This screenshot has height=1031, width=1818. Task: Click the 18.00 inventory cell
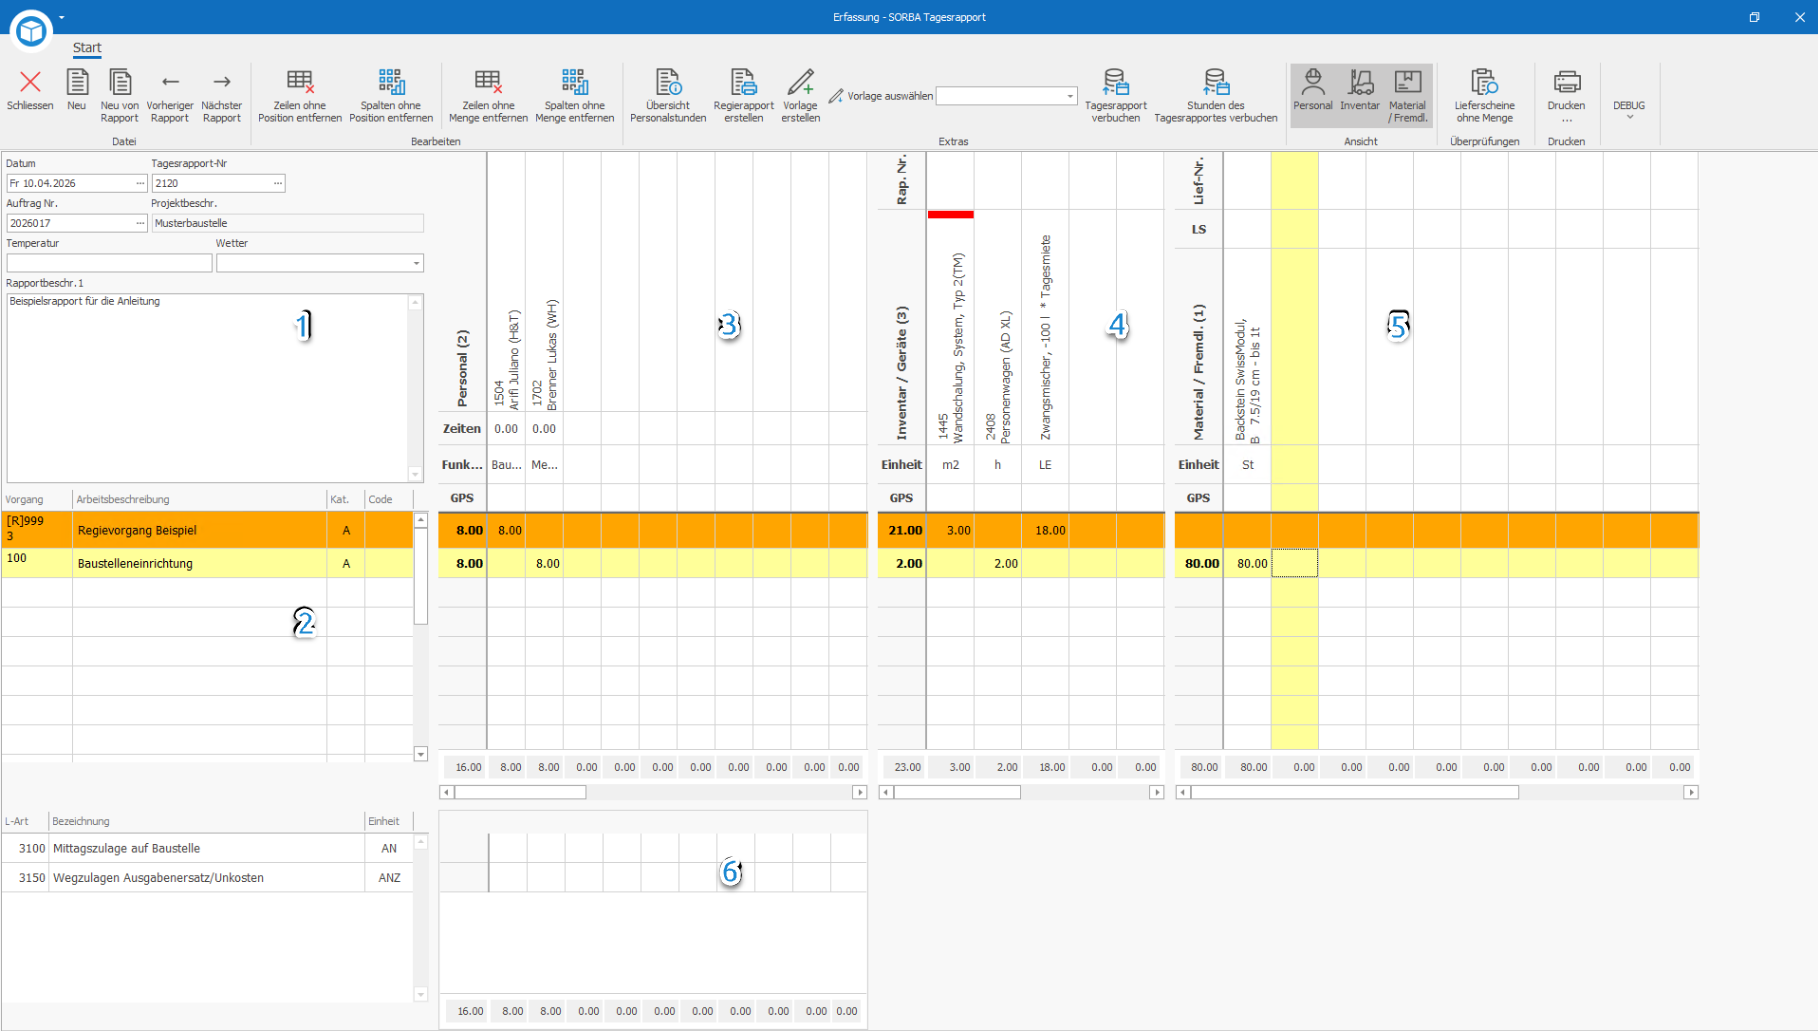tap(1045, 530)
